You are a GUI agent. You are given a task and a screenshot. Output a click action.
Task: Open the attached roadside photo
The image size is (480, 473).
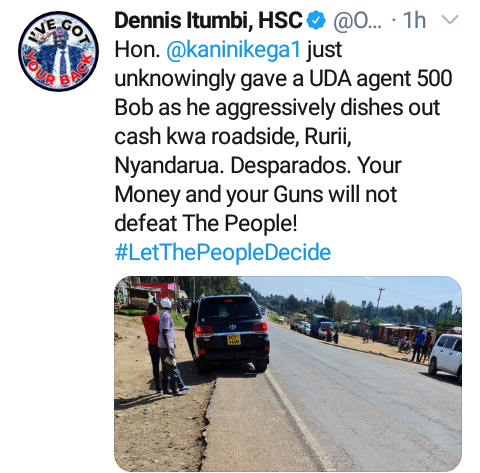[288, 374]
